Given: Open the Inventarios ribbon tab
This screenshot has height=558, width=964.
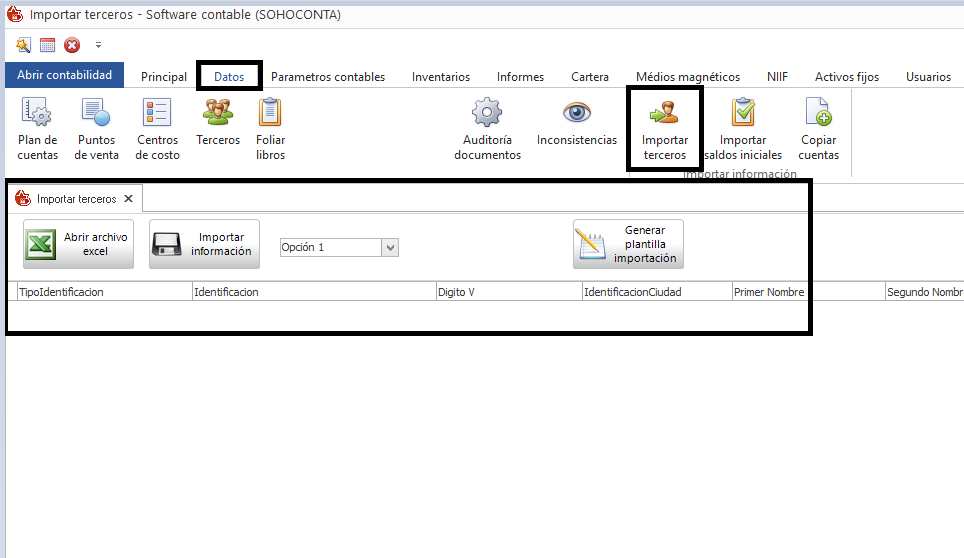Looking at the screenshot, I should pyautogui.click(x=440, y=77).
